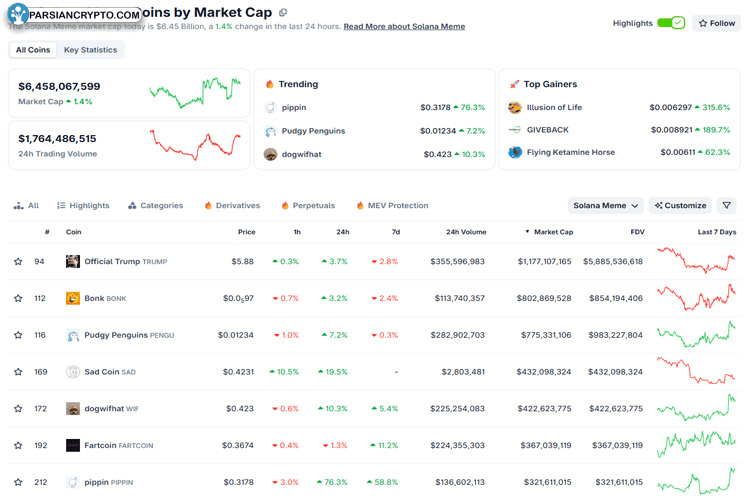750x500 pixels.
Task: Star the Pudgy Penguins row
Action: 18,335
